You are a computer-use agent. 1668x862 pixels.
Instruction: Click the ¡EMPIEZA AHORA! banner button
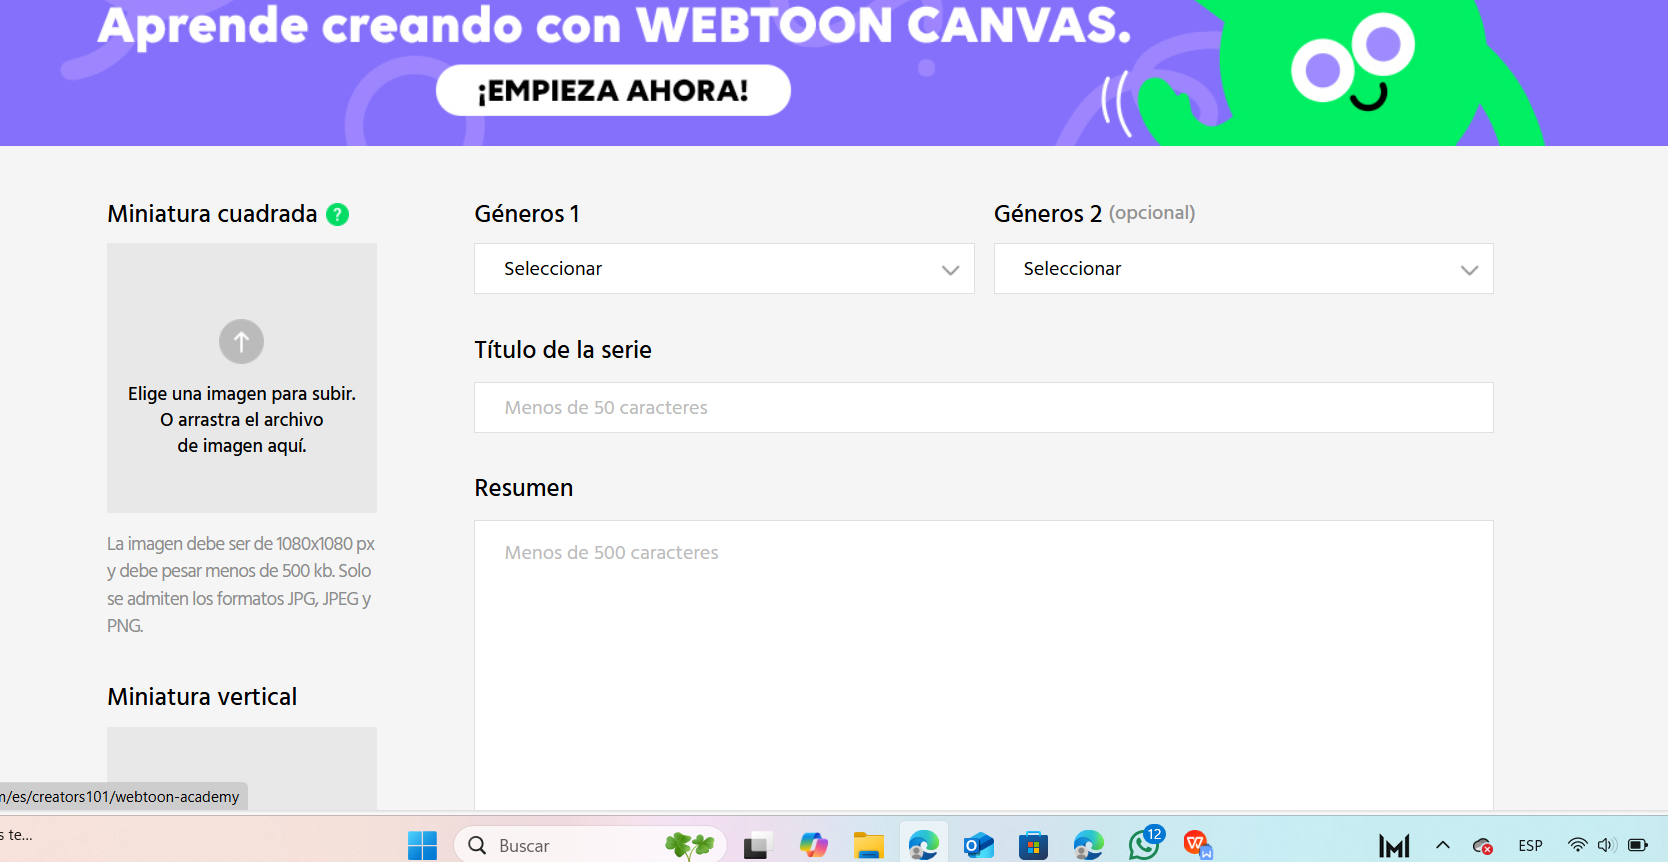click(x=613, y=90)
